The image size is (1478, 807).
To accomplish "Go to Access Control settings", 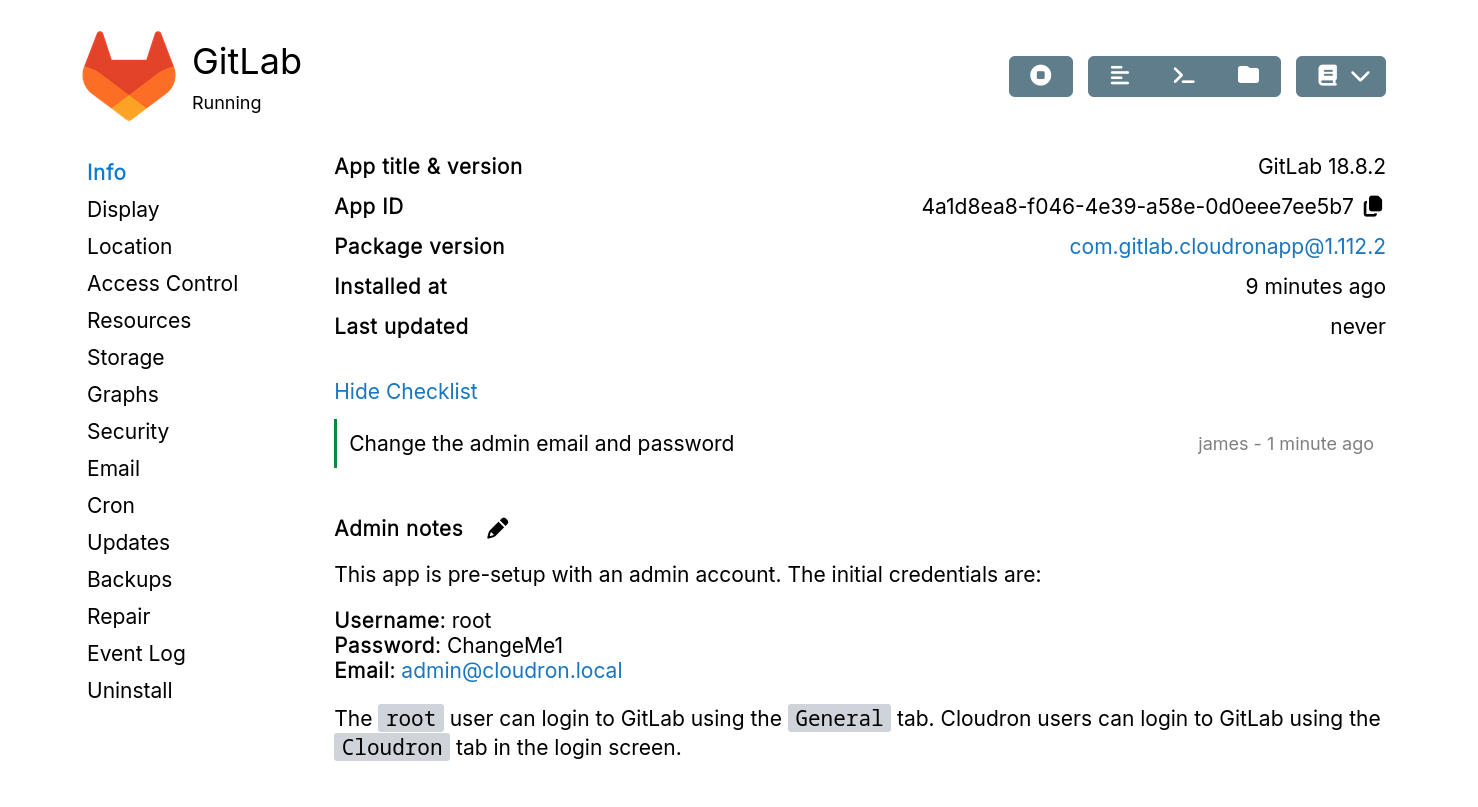I will 162,283.
